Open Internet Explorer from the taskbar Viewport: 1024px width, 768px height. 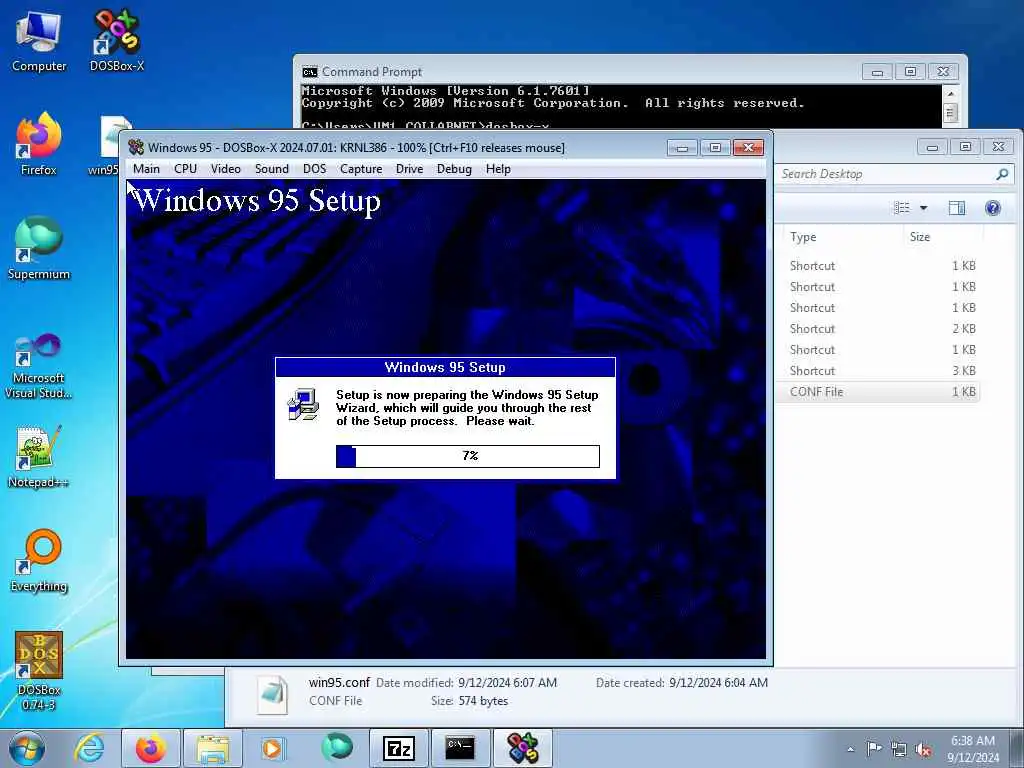(x=89, y=748)
